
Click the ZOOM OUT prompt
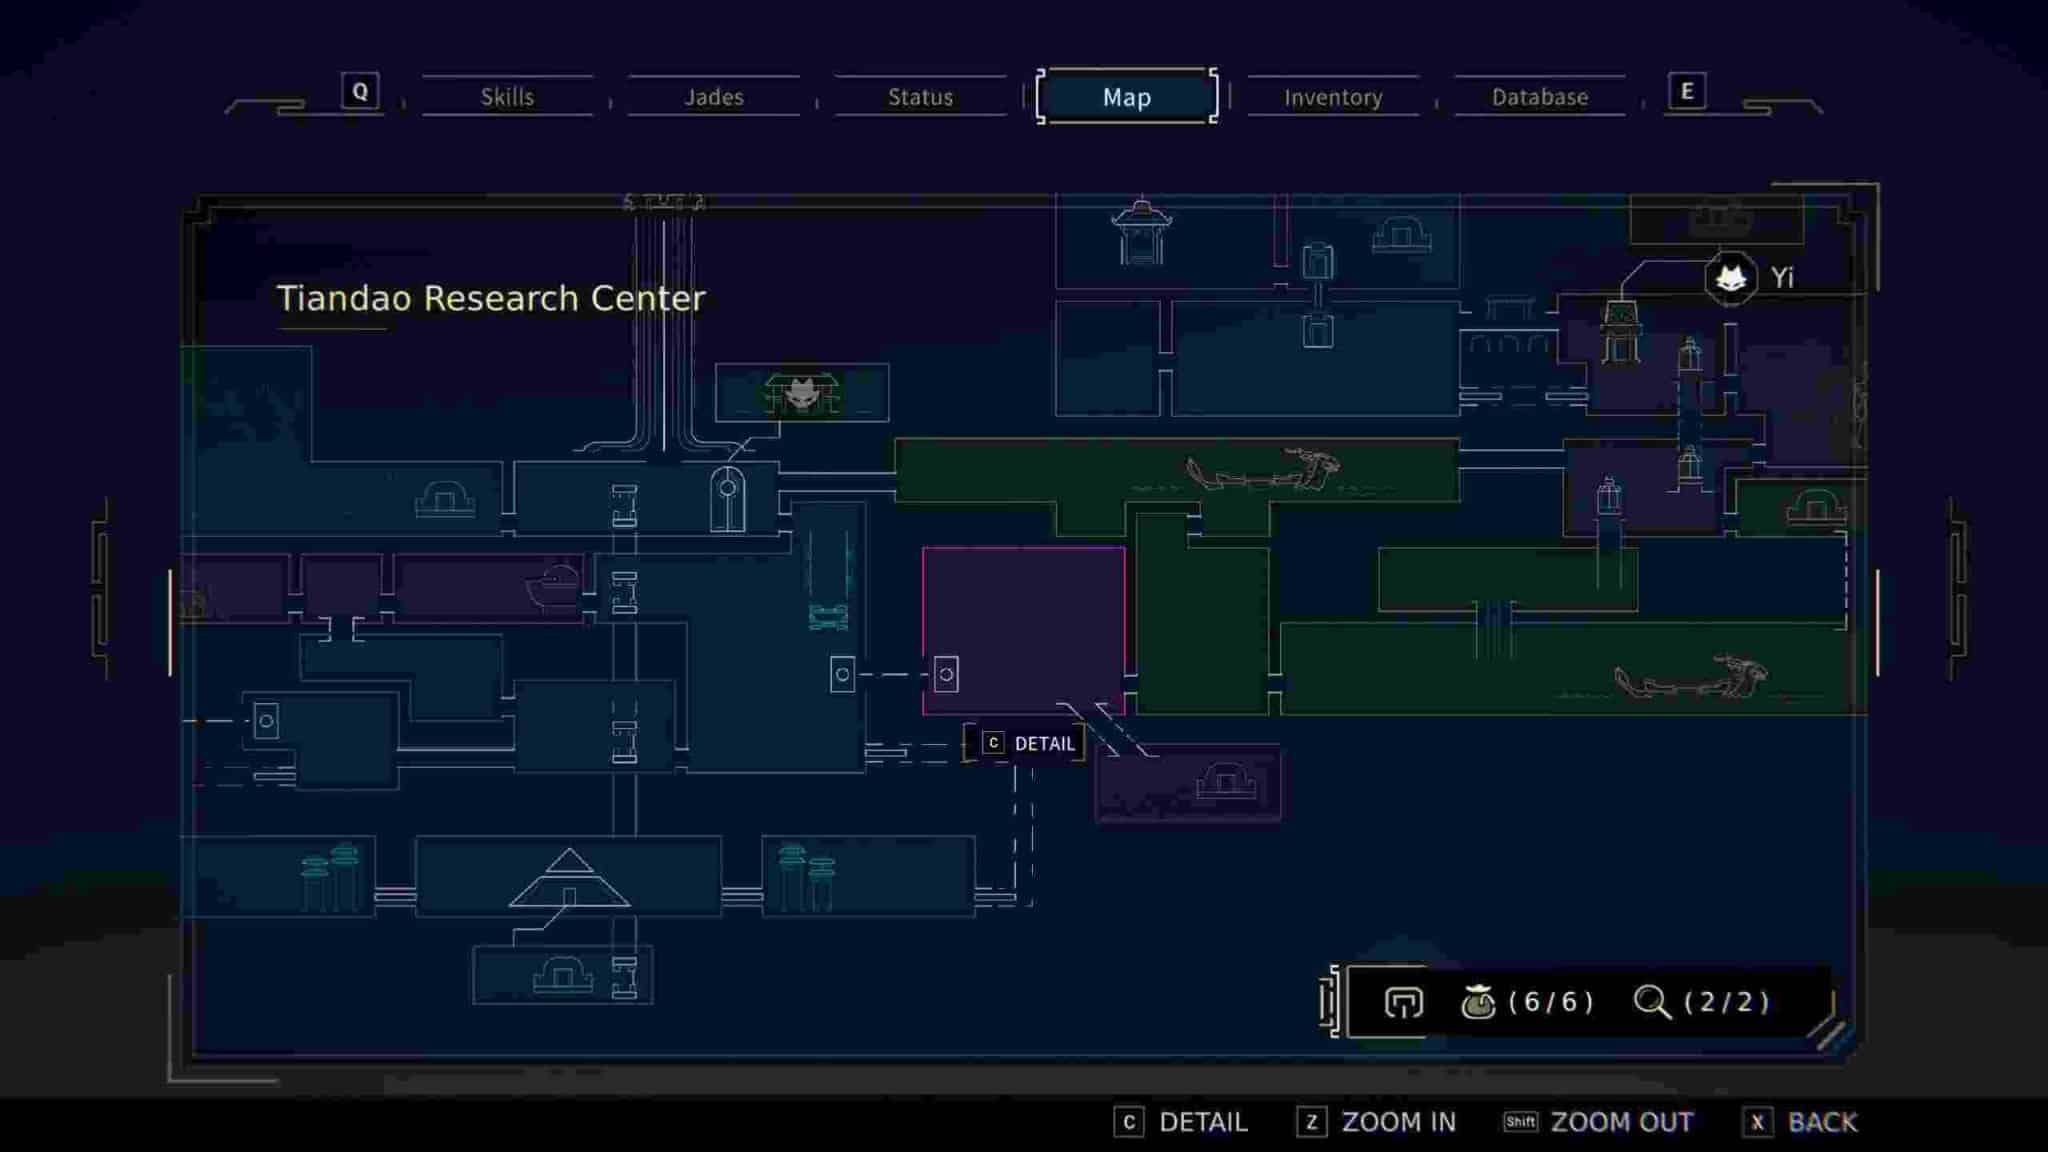[x=1598, y=1122]
